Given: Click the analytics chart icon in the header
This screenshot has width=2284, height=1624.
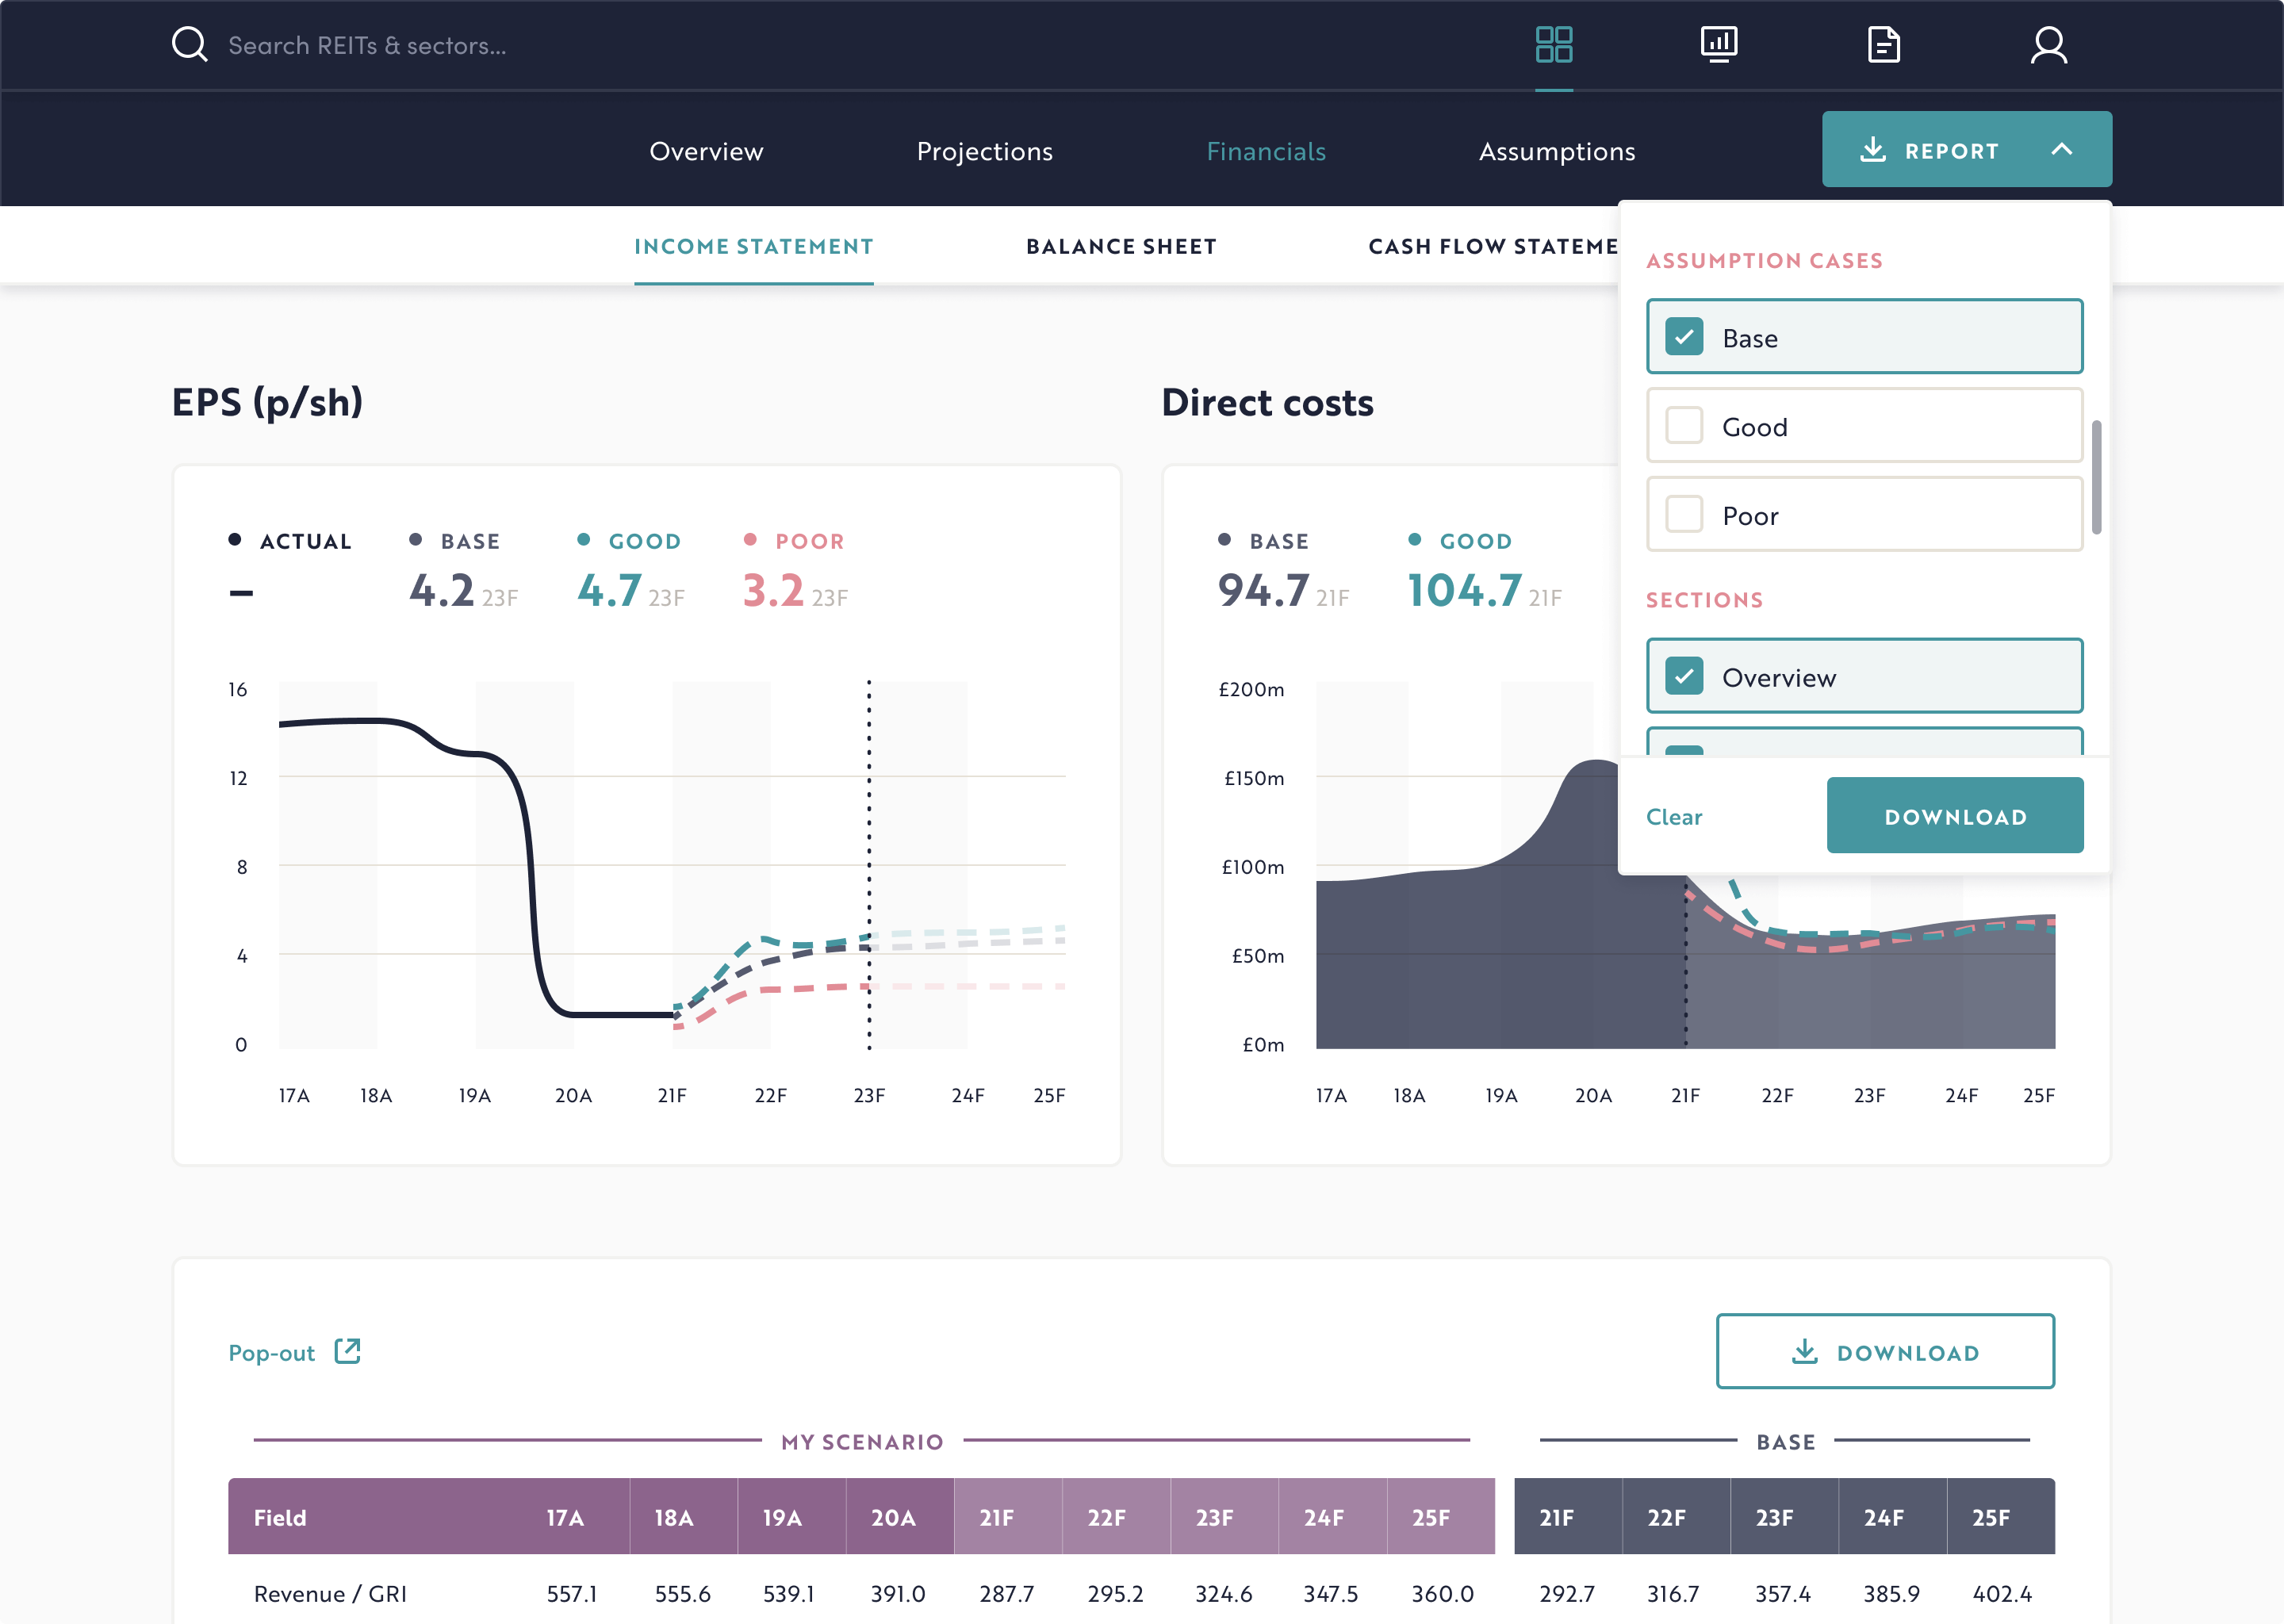Looking at the screenshot, I should pos(1719,44).
